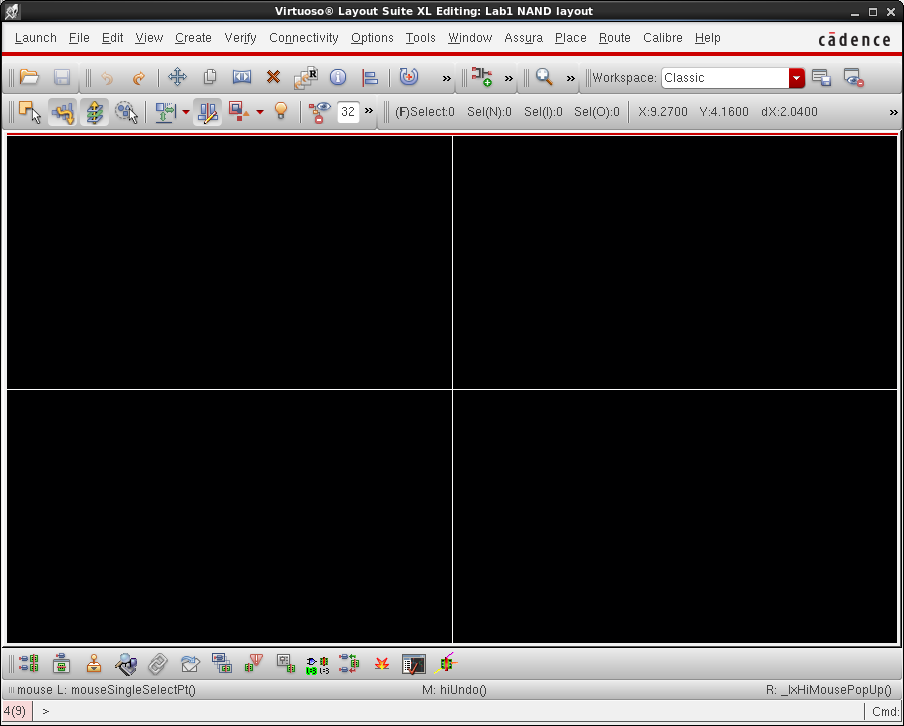904x726 pixels.
Task: Open the Route menu
Action: tap(615, 37)
